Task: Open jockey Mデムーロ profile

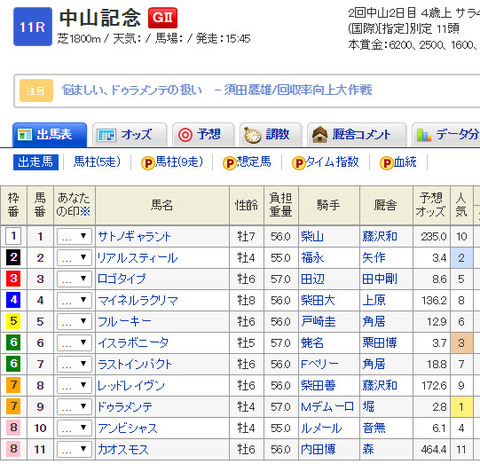Action: coord(327,407)
